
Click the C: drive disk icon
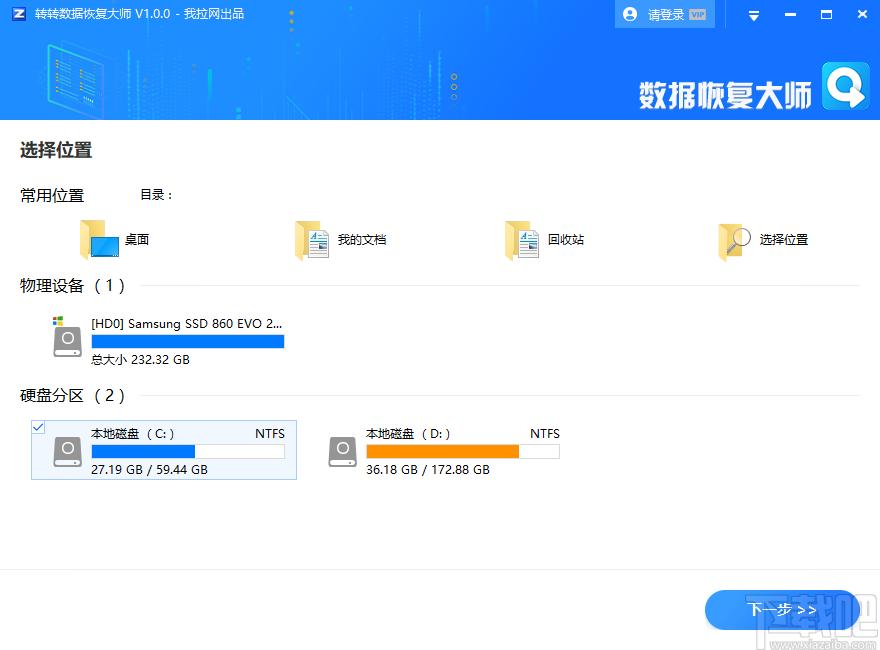click(68, 452)
